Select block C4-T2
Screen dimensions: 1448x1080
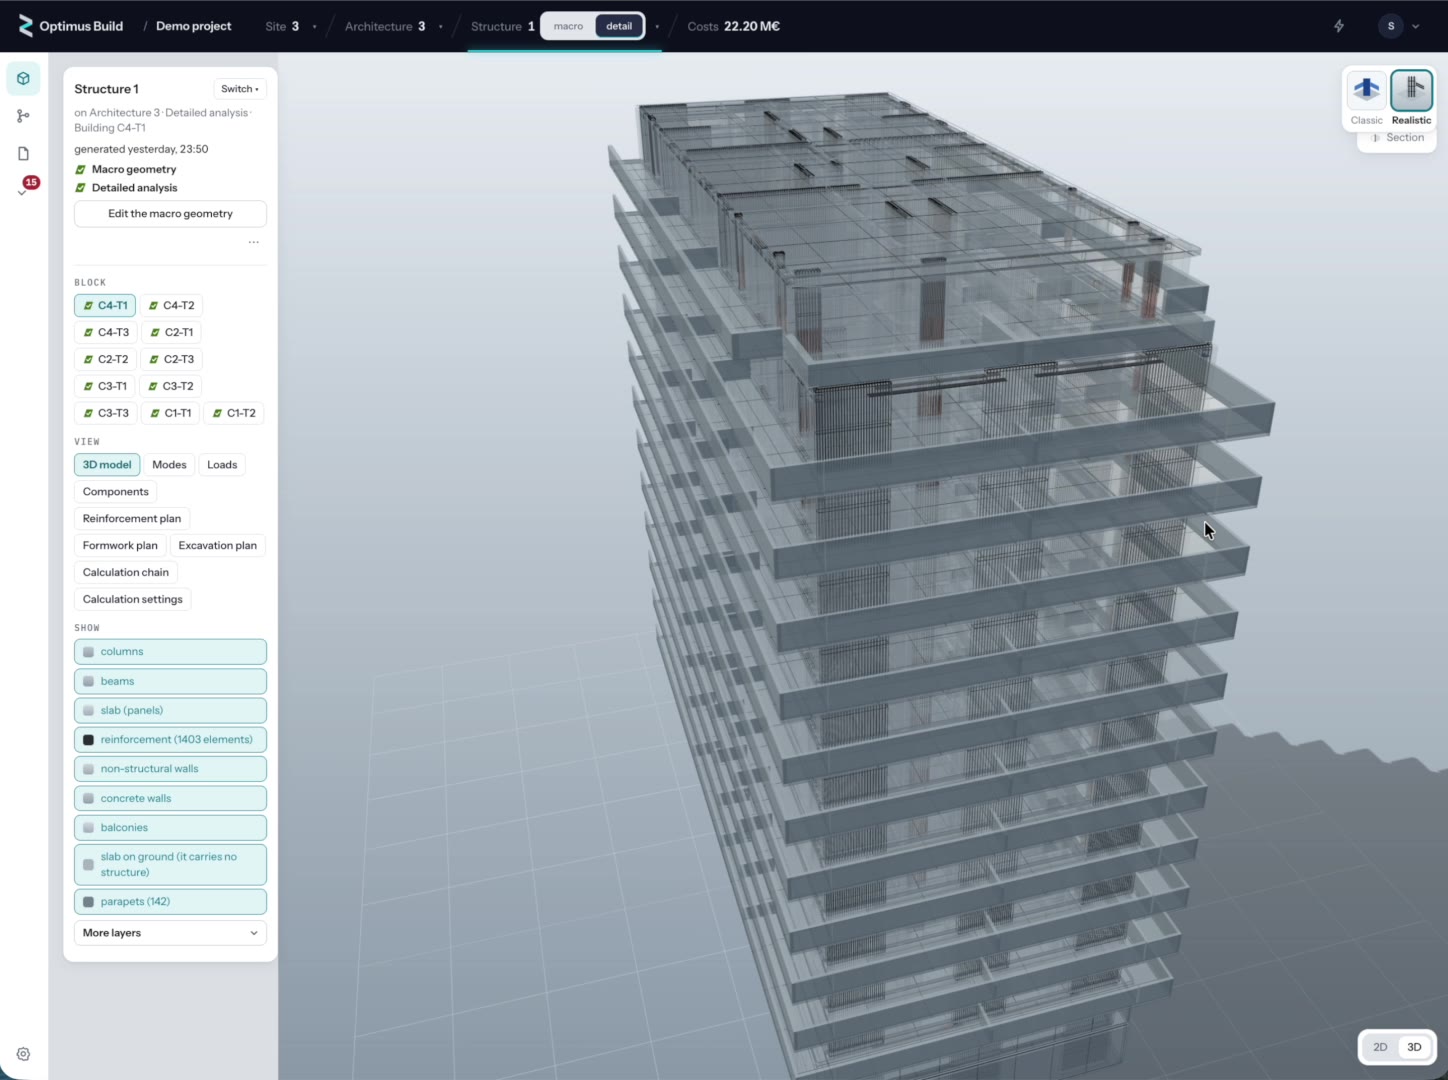[x=171, y=305]
